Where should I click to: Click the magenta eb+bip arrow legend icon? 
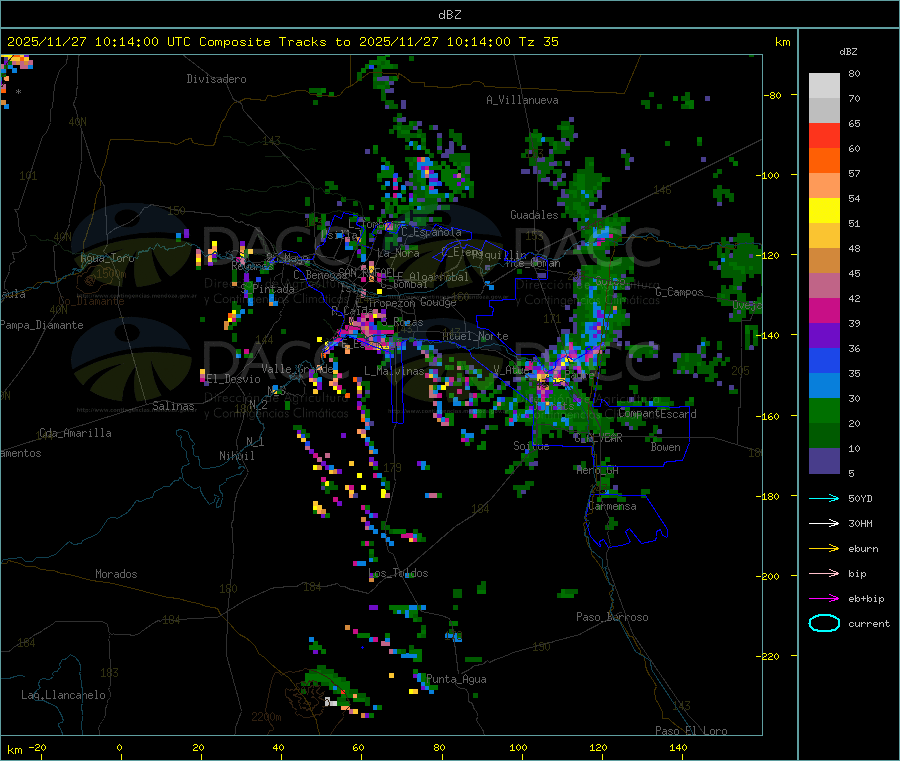click(824, 599)
